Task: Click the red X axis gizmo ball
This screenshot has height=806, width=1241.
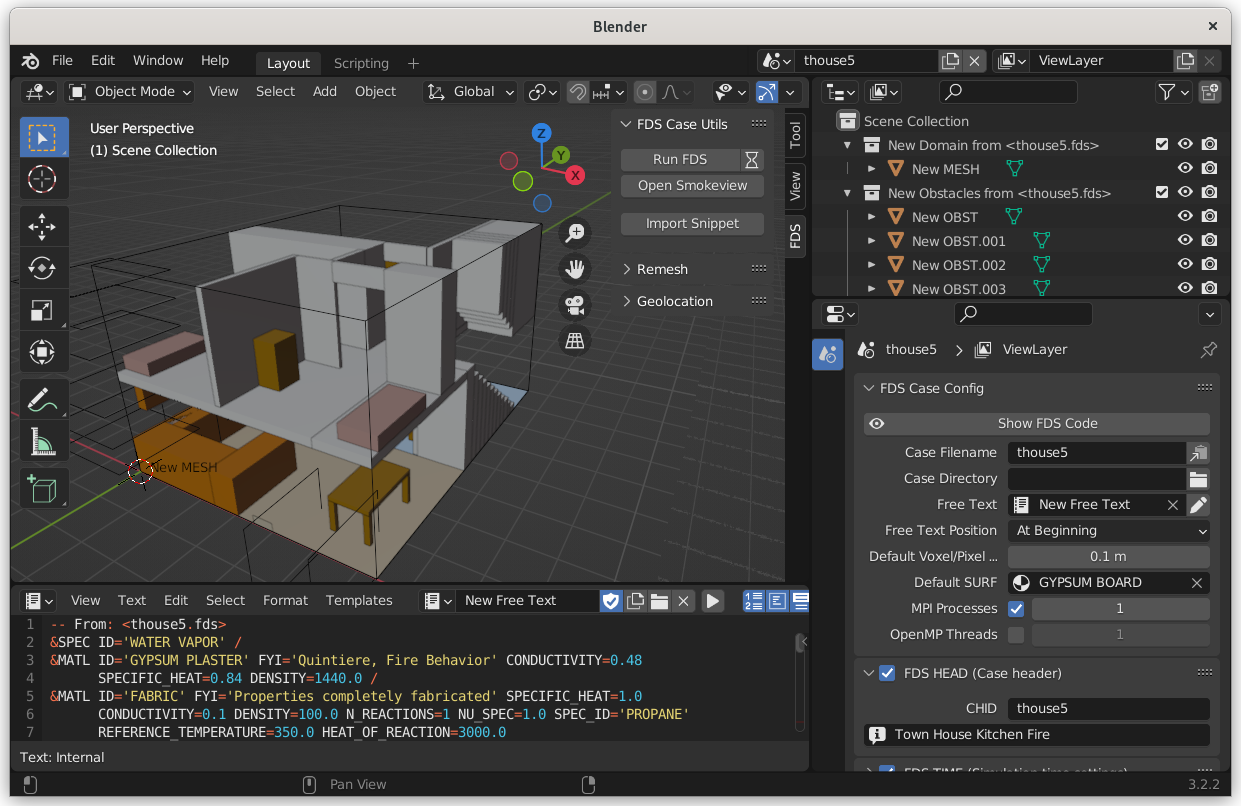Action: click(576, 175)
